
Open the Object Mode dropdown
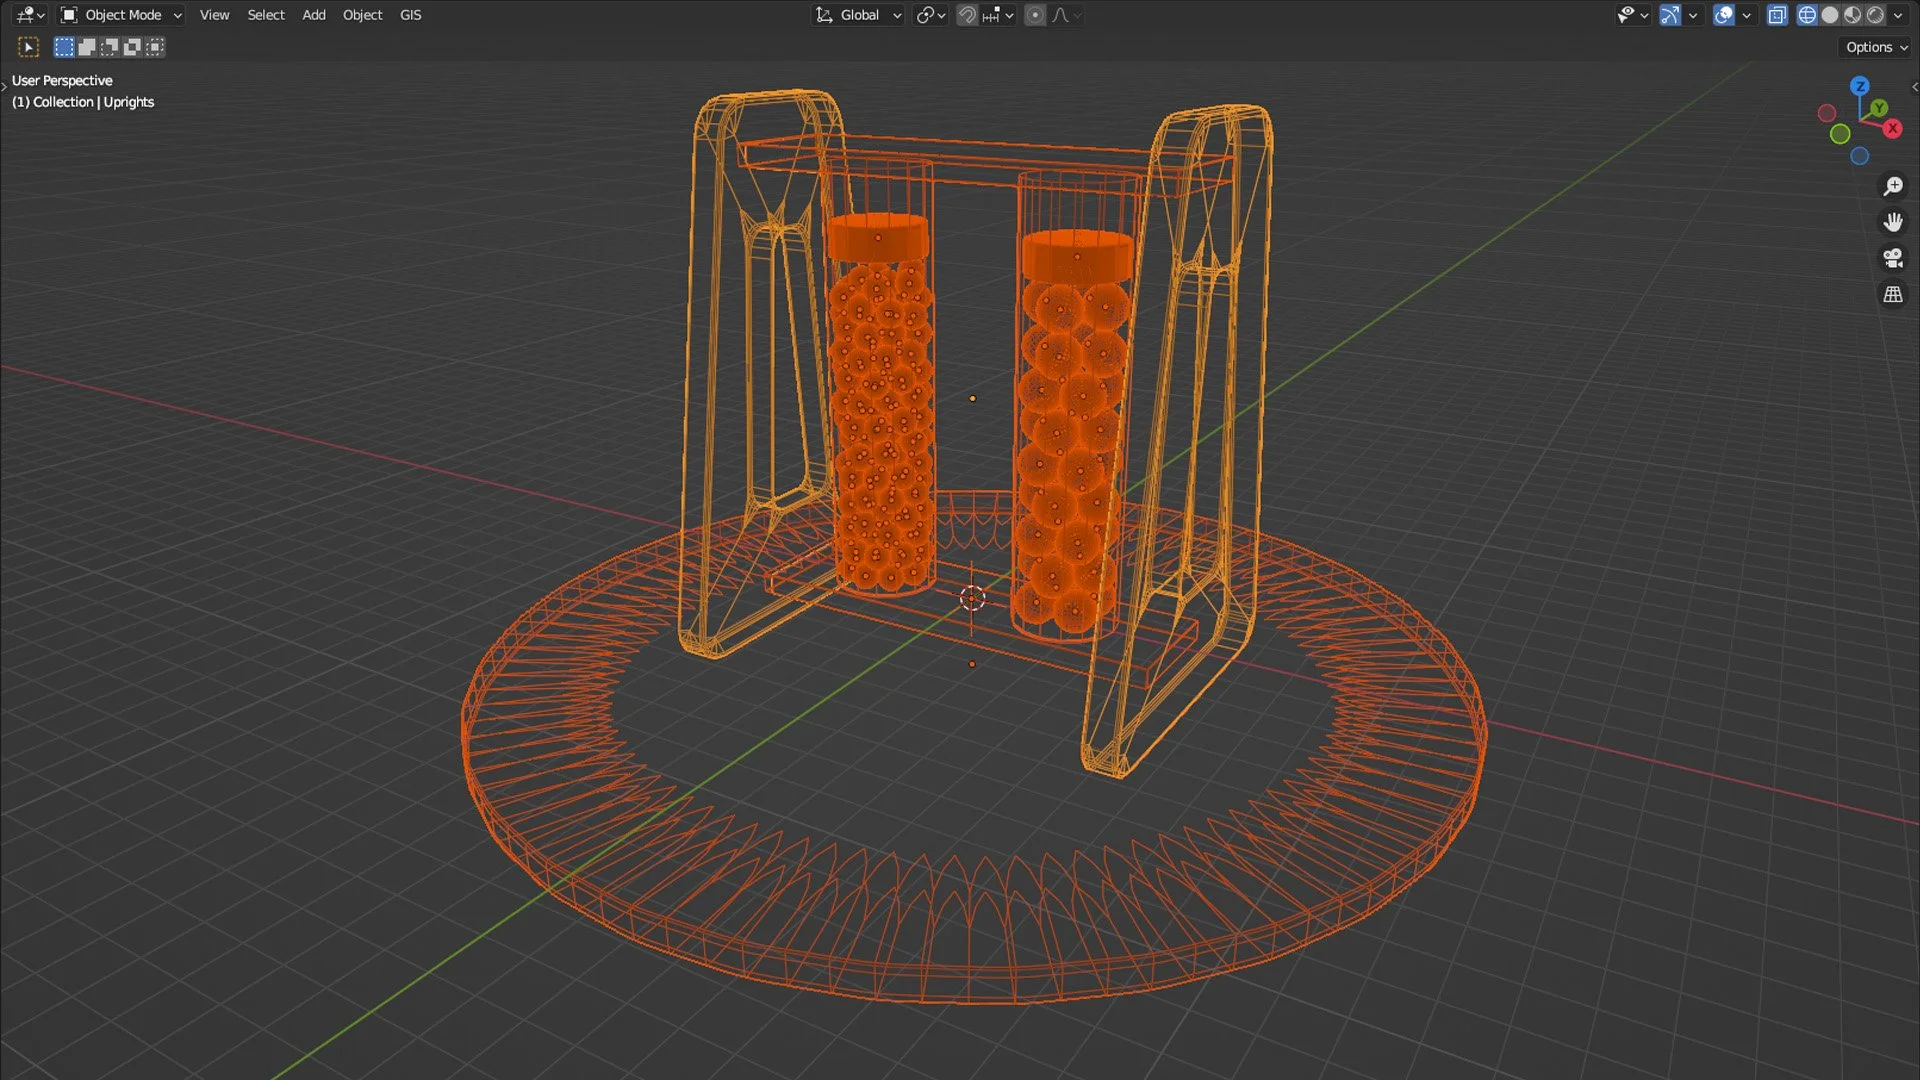[122, 15]
